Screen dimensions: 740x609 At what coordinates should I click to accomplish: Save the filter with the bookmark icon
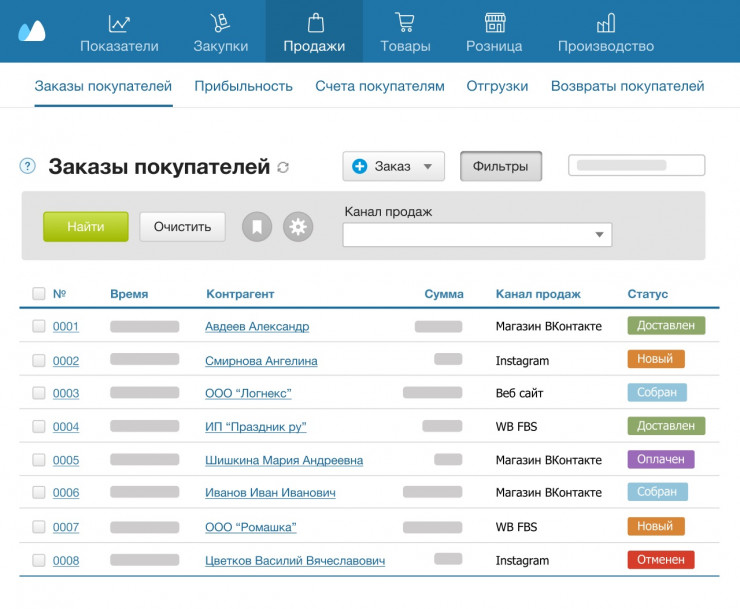257,227
